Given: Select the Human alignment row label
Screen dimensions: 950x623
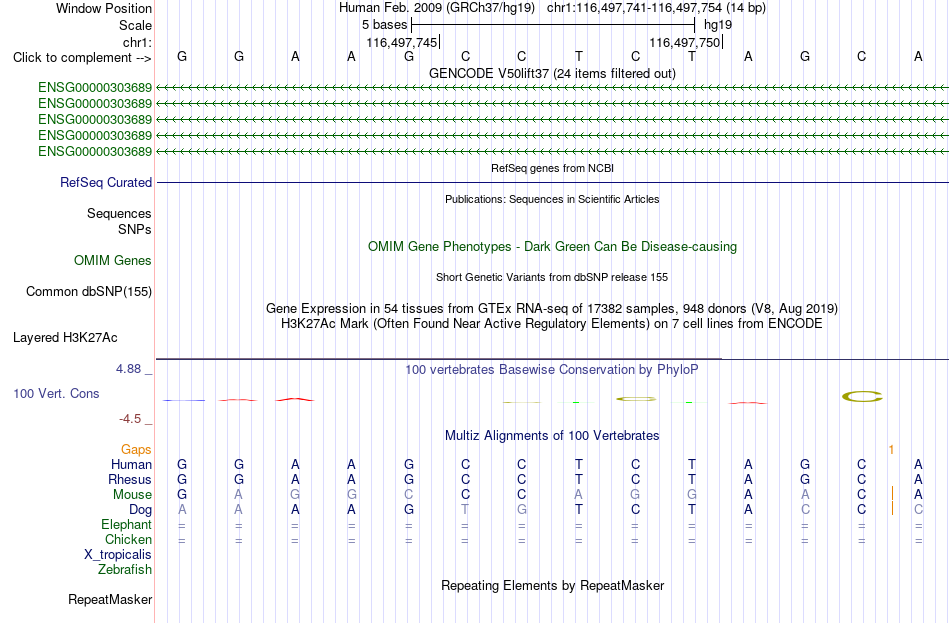Looking at the screenshot, I should (x=131, y=464).
